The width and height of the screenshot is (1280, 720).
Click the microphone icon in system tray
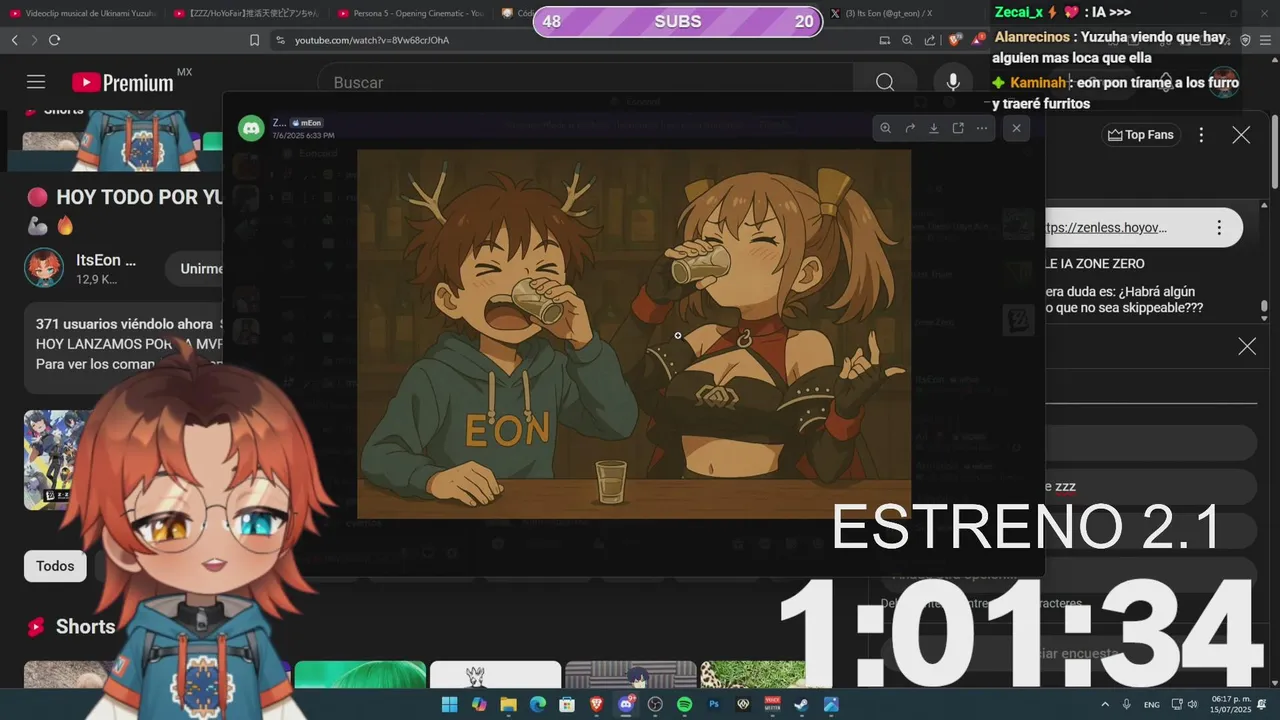[1127, 704]
